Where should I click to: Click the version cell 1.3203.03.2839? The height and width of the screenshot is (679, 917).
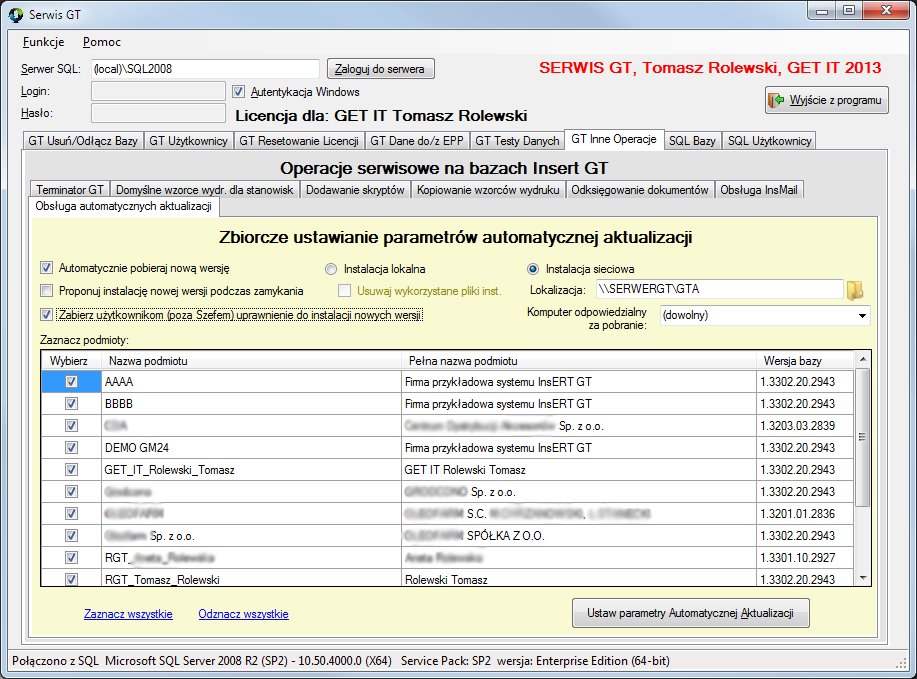coord(805,426)
